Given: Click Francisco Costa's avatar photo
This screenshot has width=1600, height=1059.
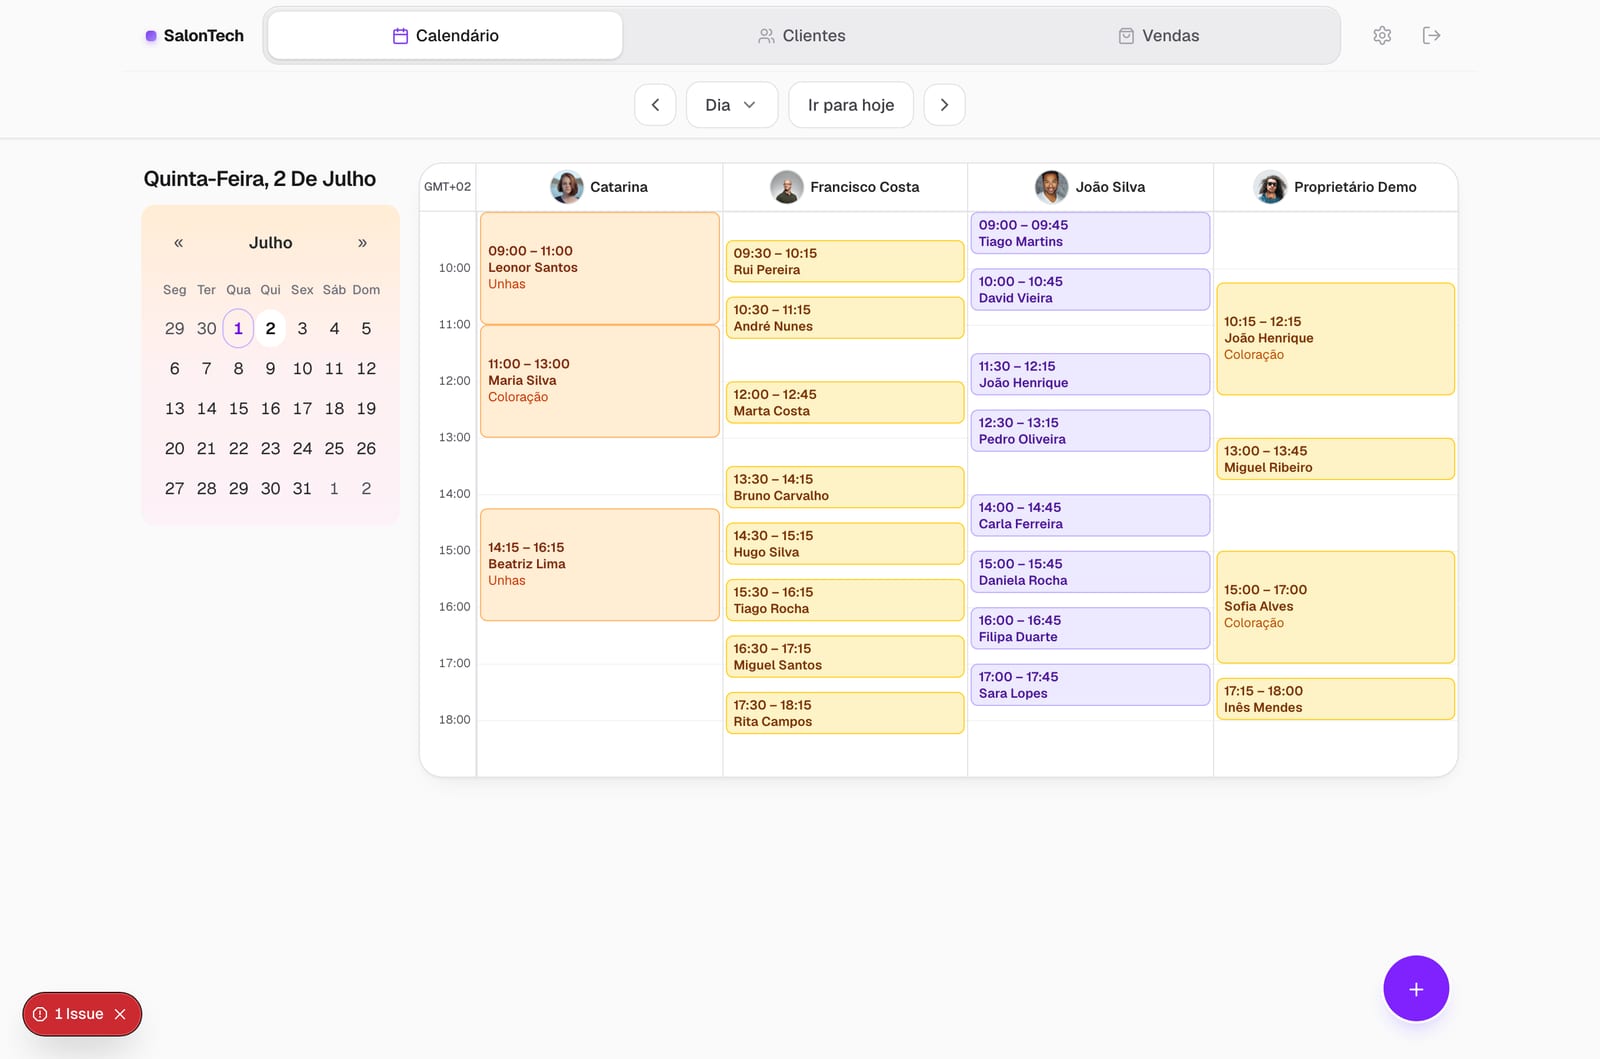Looking at the screenshot, I should tap(787, 187).
